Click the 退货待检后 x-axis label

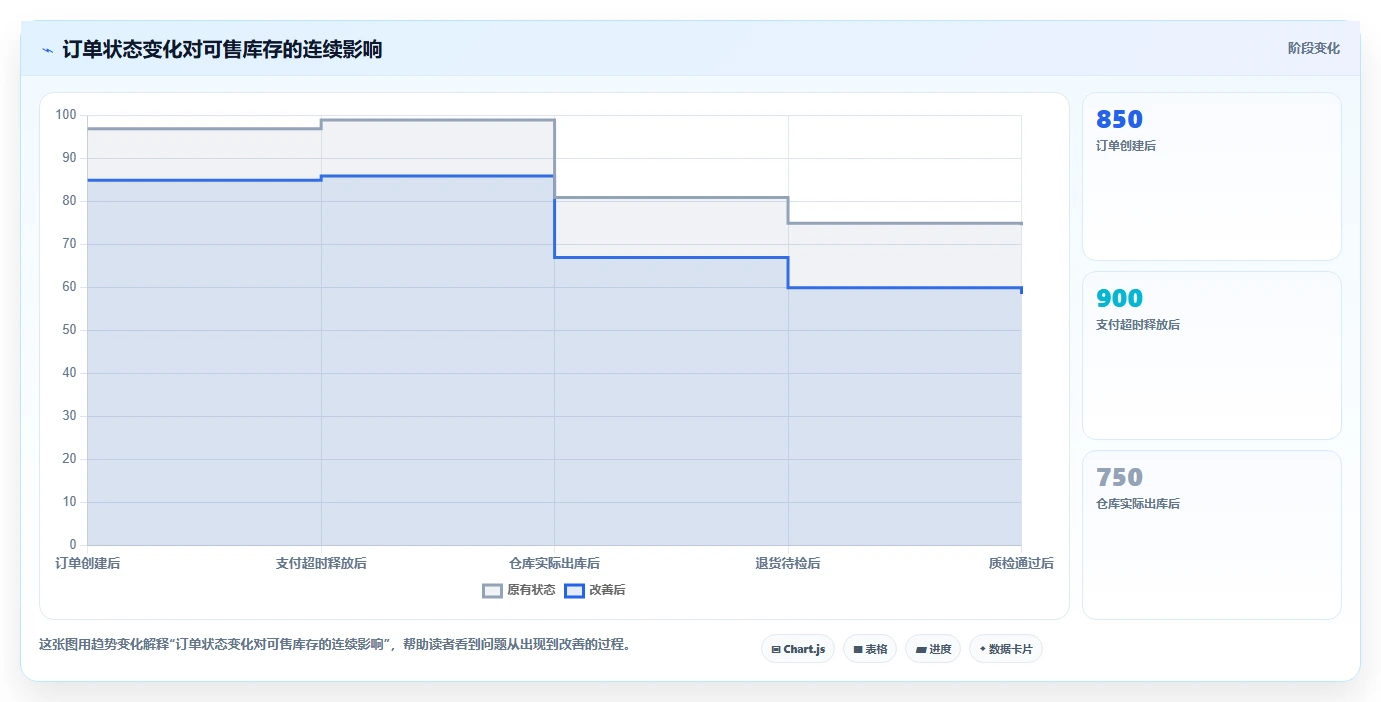pyautogui.click(x=788, y=564)
